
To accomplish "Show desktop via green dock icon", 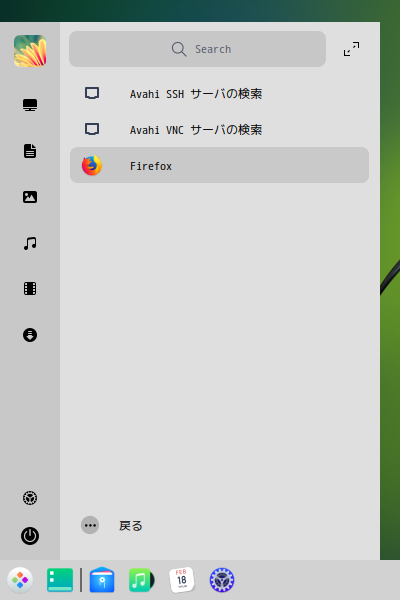I will point(60,580).
